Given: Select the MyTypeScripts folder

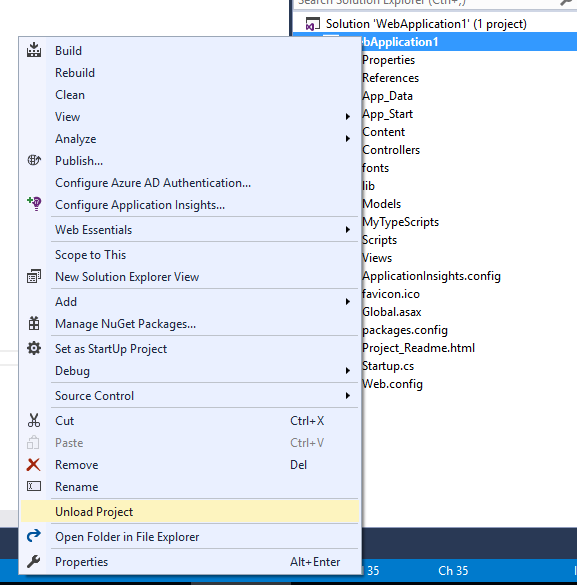Looking at the screenshot, I should [x=400, y=222].
